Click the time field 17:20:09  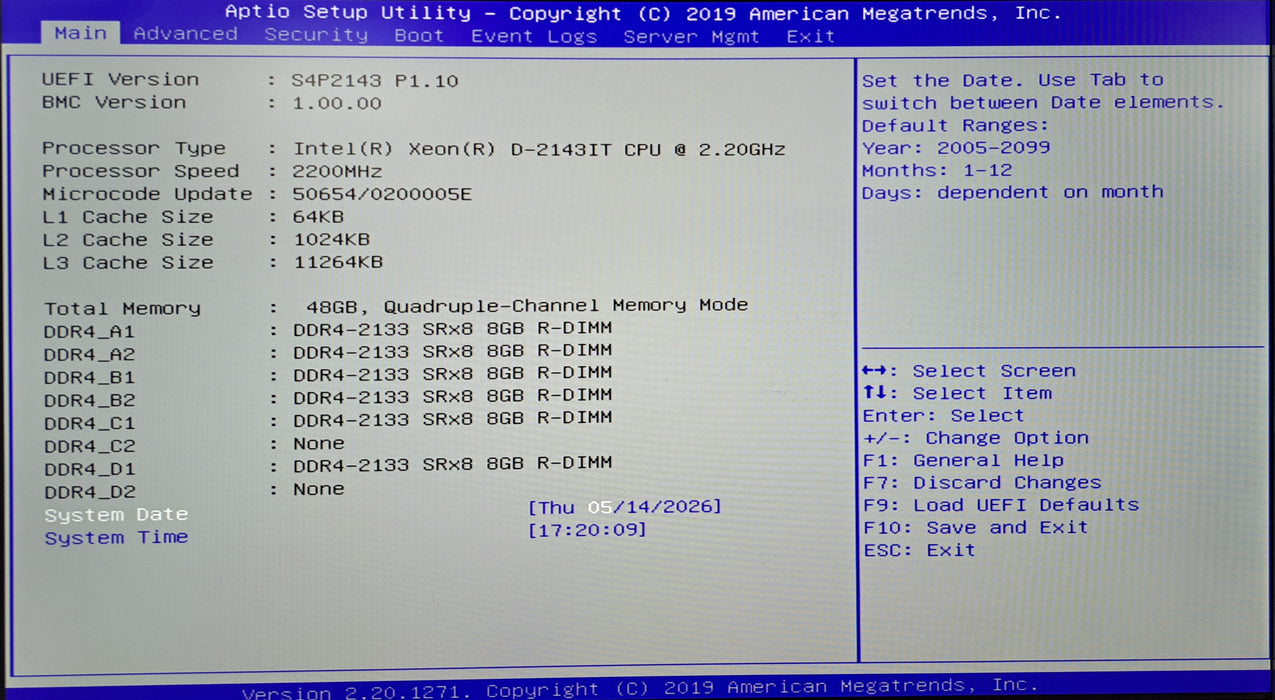point(587,530)
